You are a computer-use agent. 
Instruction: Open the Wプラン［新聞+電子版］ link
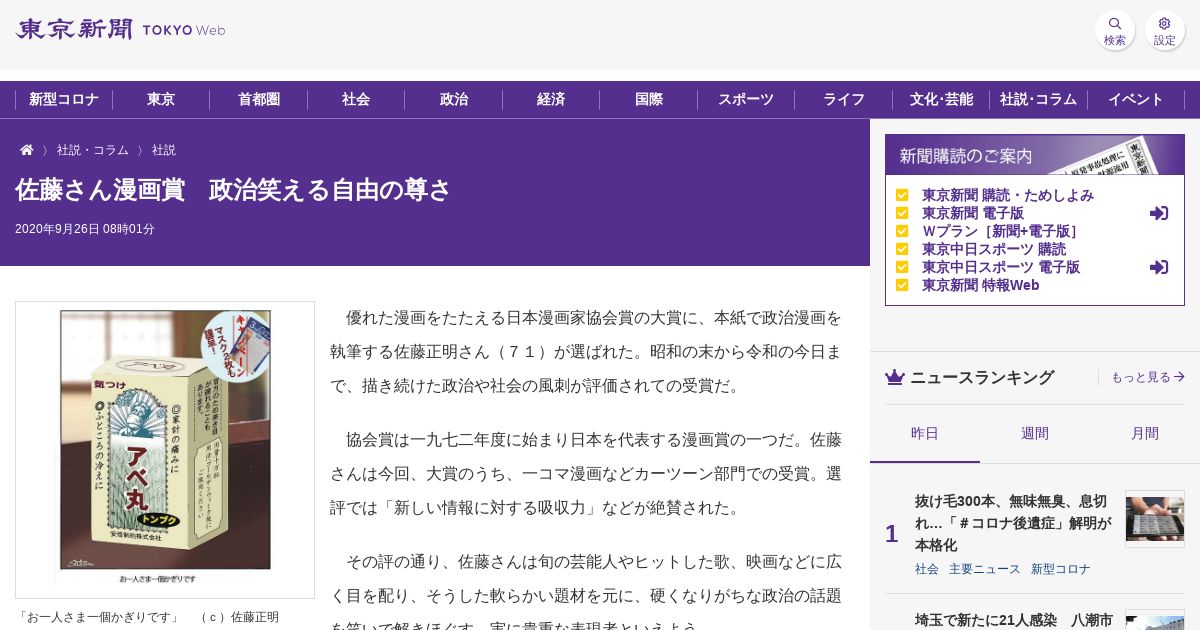(1002, 231)
